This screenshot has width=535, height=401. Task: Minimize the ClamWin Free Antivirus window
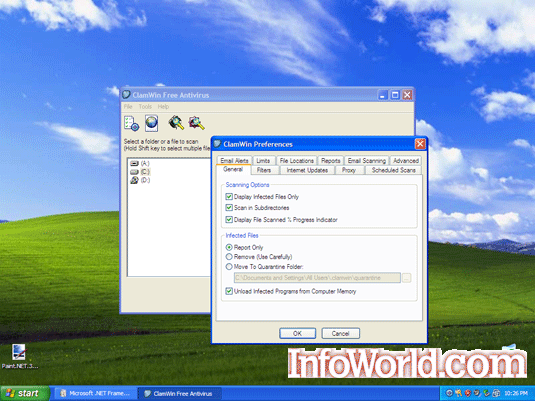click(382, 95)
